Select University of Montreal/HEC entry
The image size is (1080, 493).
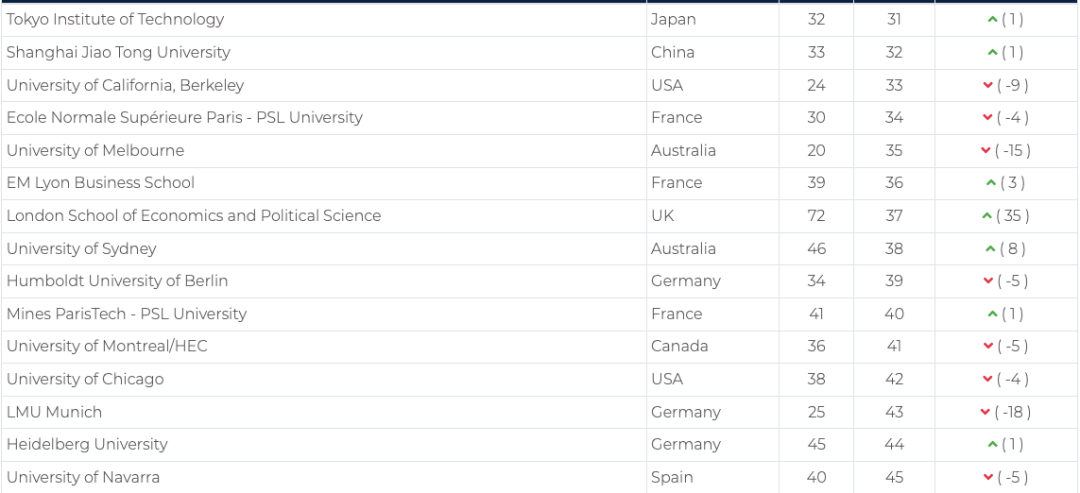107,347
